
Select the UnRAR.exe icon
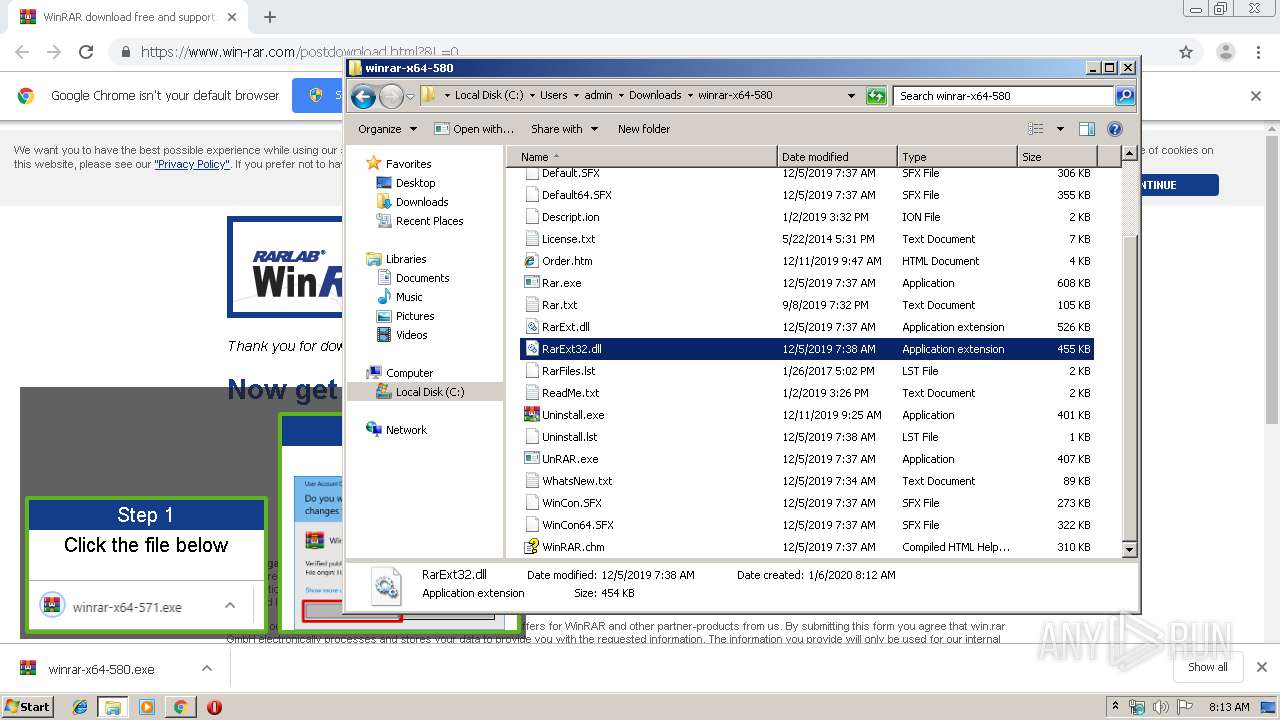(x=532, y=459)
